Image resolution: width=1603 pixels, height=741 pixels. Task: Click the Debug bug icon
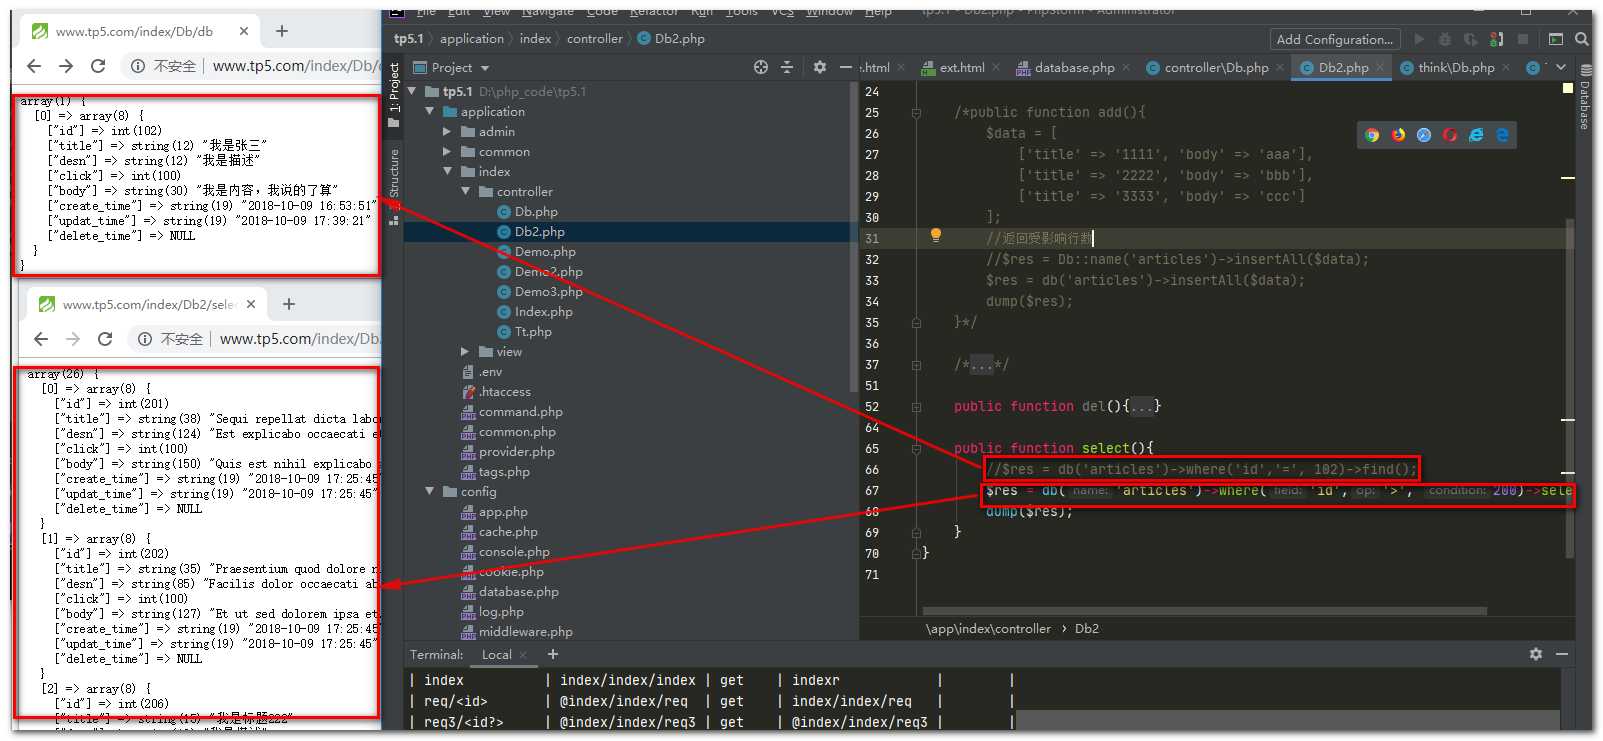click(x=1445, y=39)
